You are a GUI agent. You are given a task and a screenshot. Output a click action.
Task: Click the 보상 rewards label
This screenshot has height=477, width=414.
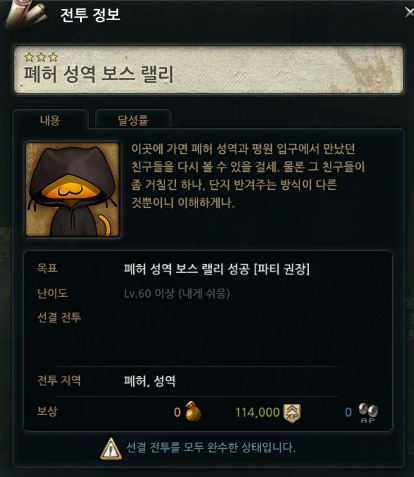[47, 411]
